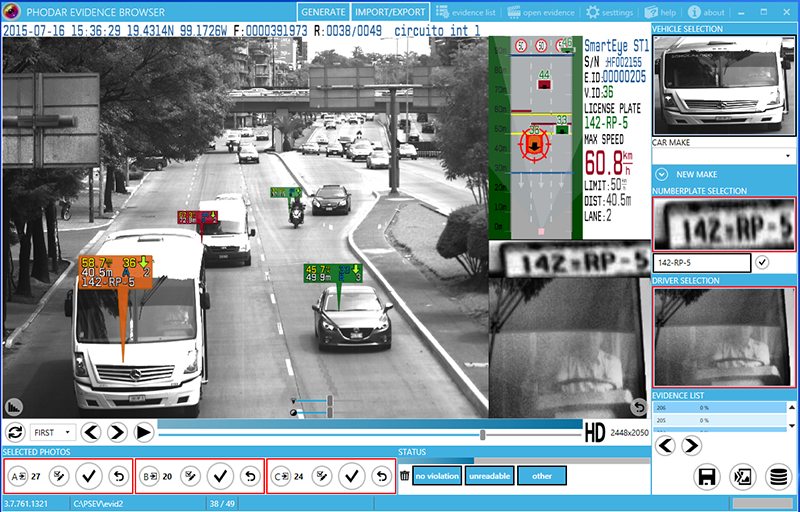Click the Phodar app logo icon
This screenshot has height=512, width=800.
[x=11, y=11]
